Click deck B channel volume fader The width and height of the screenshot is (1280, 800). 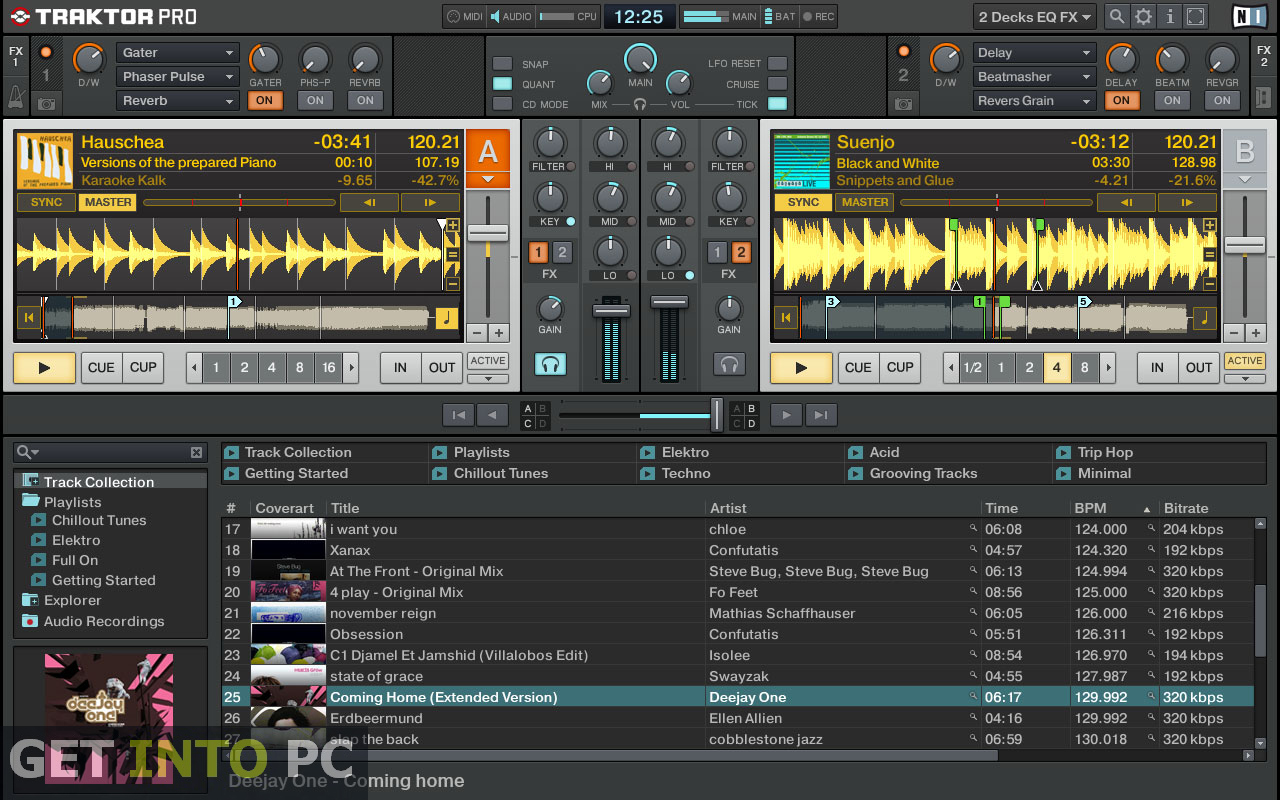point(669,301)
